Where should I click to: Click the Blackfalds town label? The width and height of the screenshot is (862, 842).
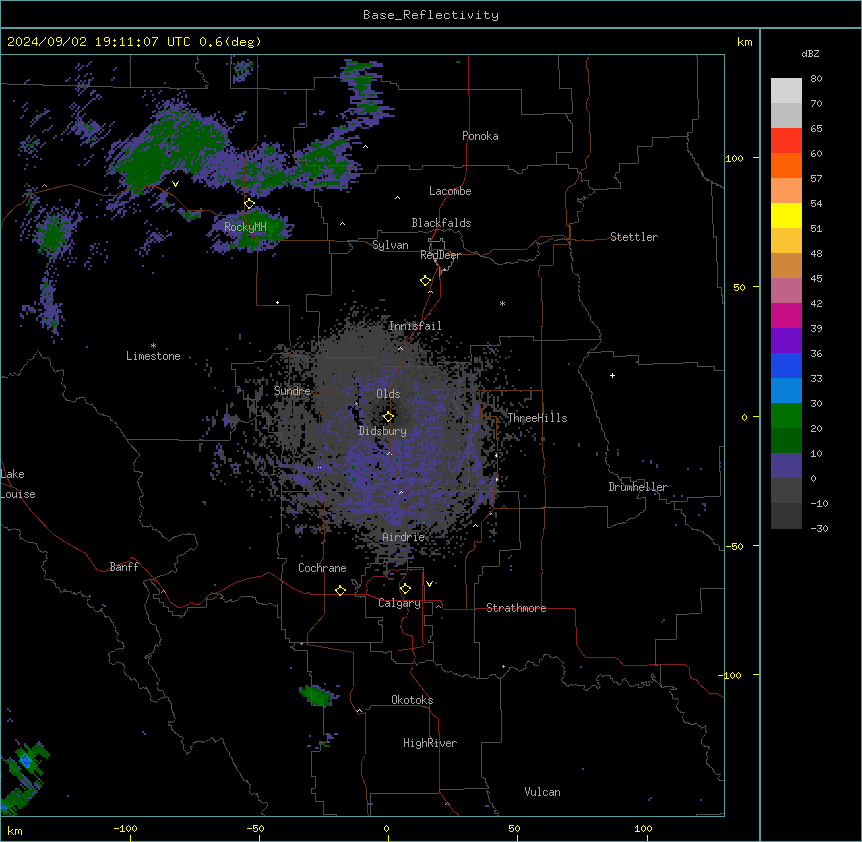[441, 223]
